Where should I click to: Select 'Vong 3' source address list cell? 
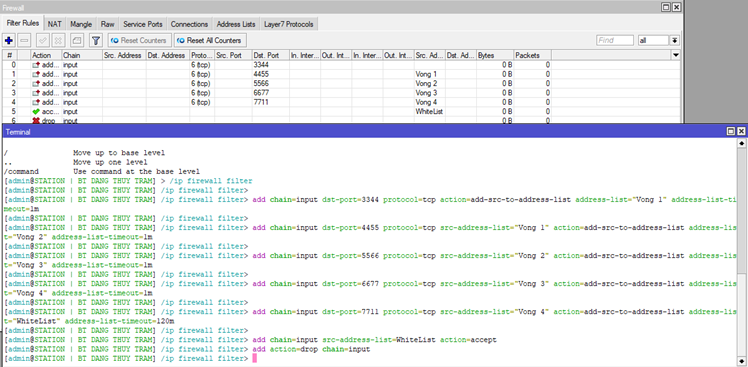point(430,93)
